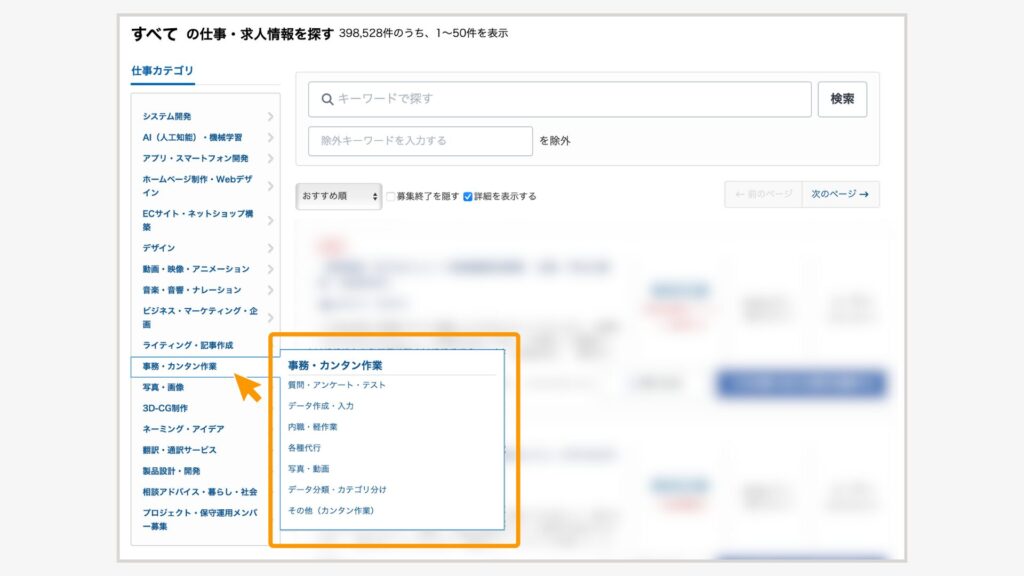Viewport: 1024px width, 576px height.
Task: Toggle the 募集終了を隠す checkbox
Action: tap(391, 197)
